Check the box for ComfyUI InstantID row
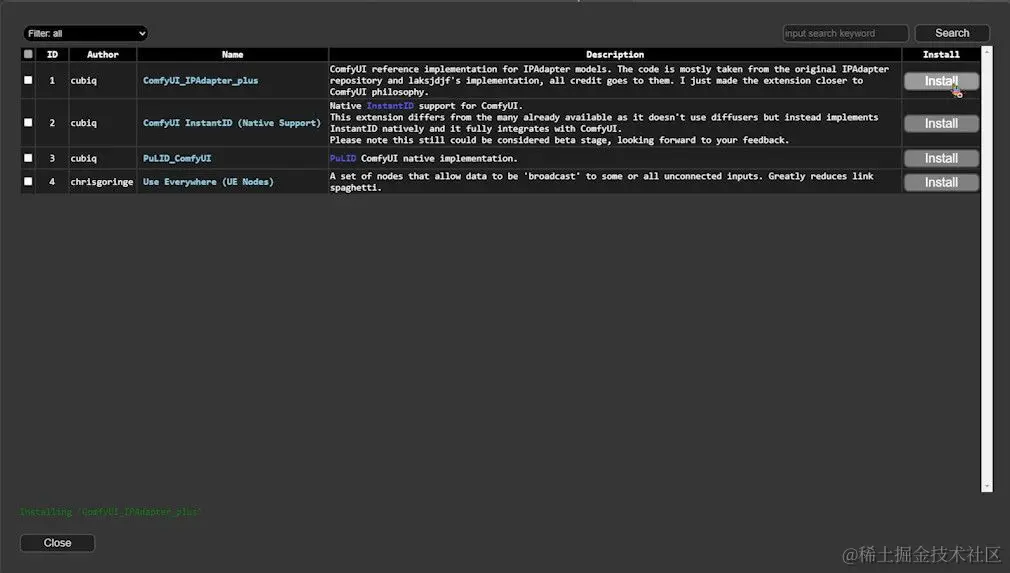 (28, 122)
